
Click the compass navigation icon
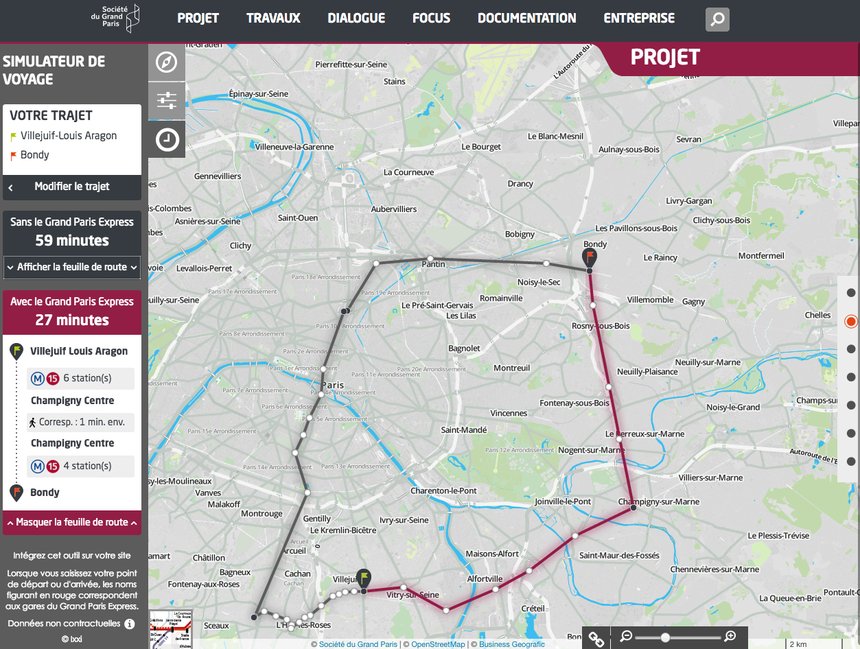point(166,62)
